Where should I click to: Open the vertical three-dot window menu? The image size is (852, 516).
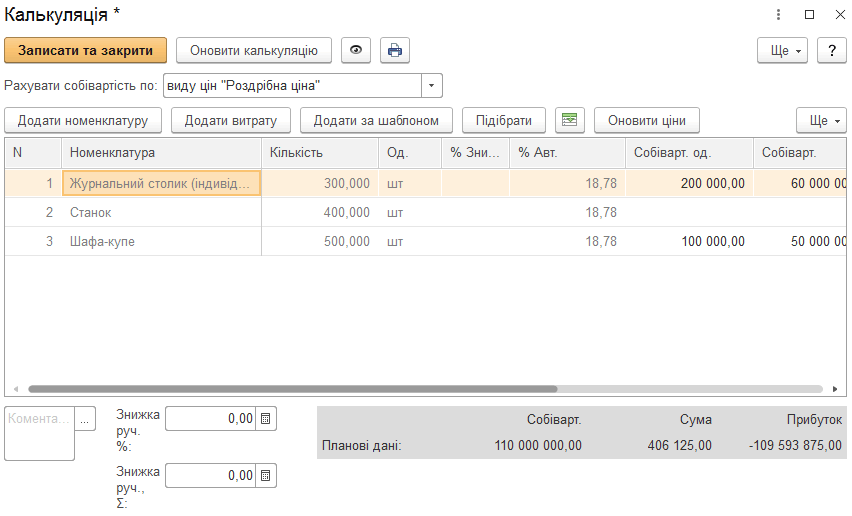778,15
